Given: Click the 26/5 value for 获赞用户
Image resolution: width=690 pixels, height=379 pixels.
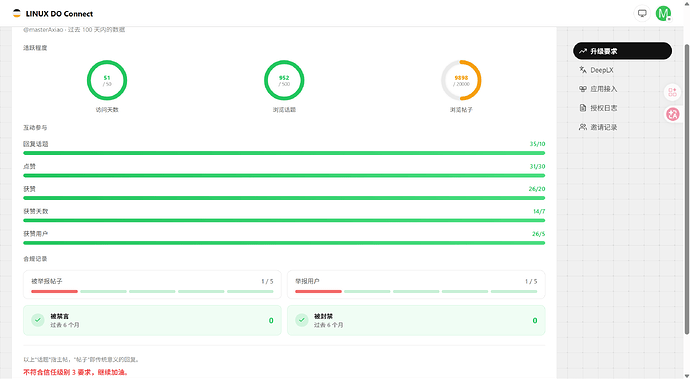Looking at the screenshot, I should 539,234.
